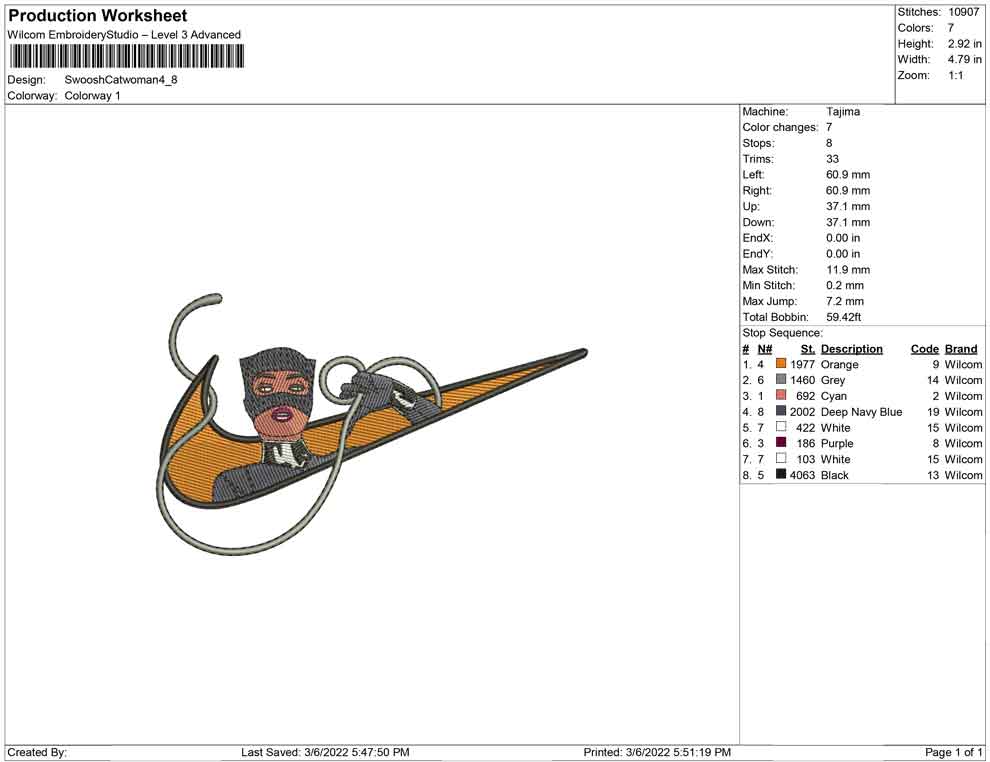The height and width of the screenshot is (762, 990).
Task: Select the Up value '37.1 mm'
Action: (x=848, y=206)
